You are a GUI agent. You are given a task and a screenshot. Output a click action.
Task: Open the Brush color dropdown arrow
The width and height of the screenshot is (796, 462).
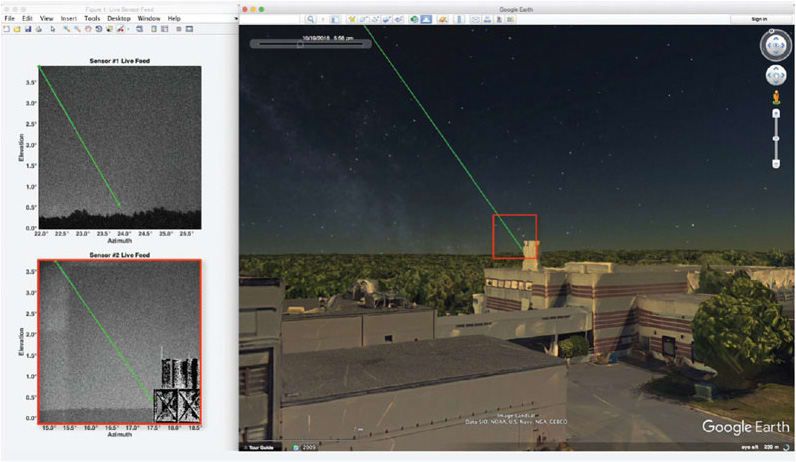(128, 29)
